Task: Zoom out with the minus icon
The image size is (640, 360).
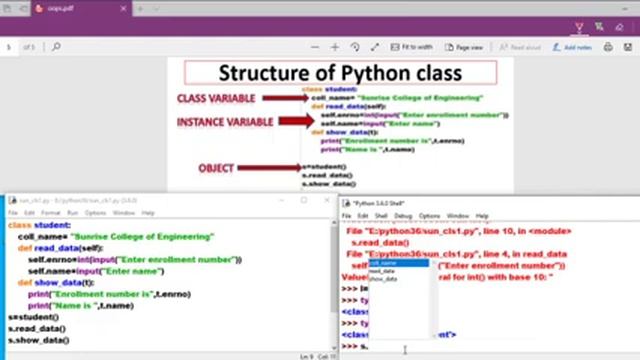Action: [315, 47]
